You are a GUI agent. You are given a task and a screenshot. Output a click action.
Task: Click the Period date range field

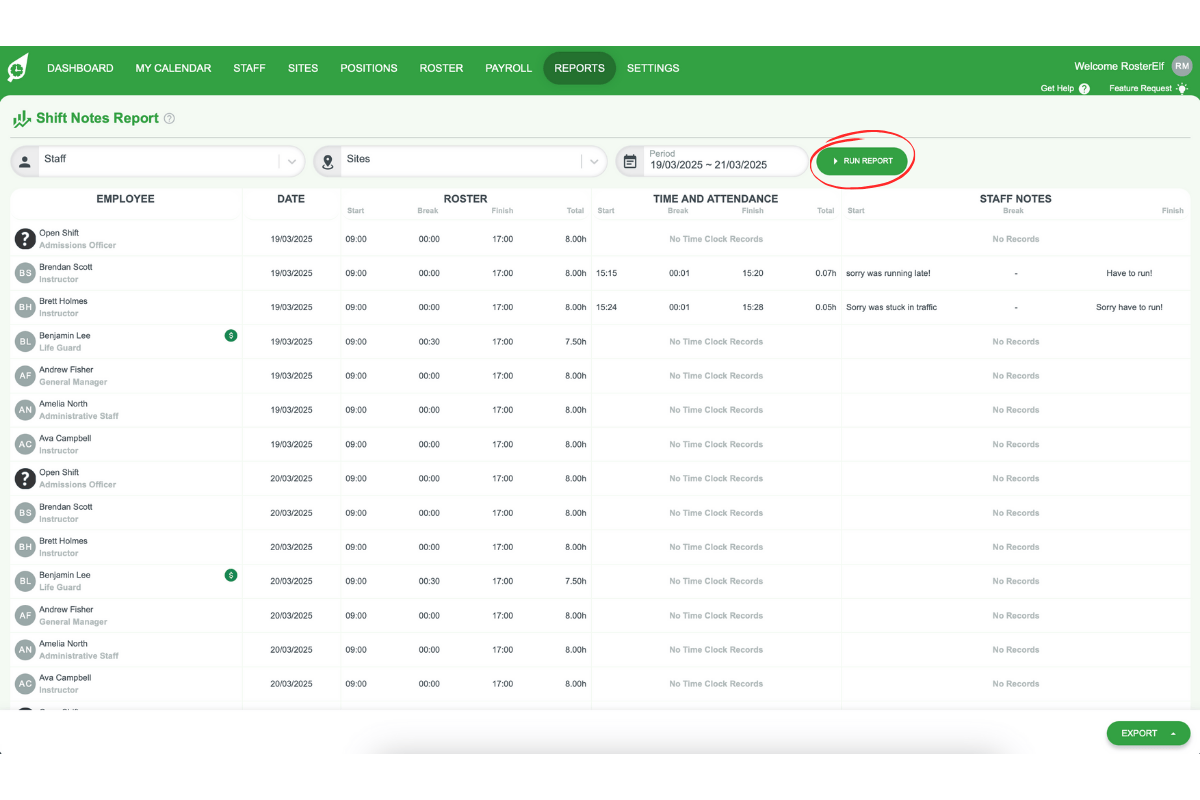[x=710, y=160]
